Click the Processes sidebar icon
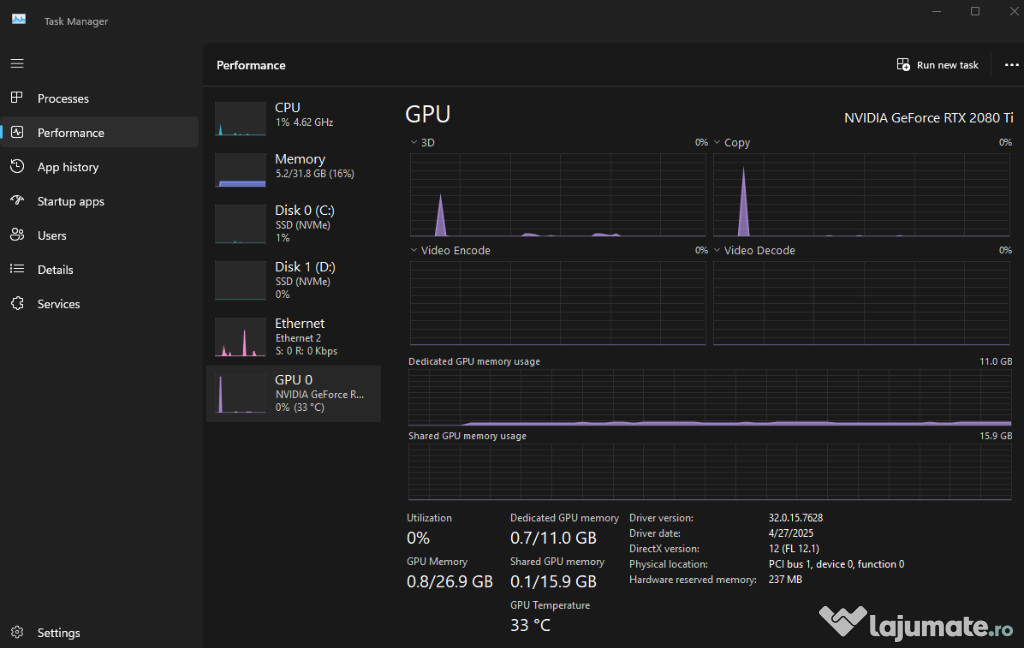Image resolution: width=1024 pixels, height=648 pixels. 17,98
